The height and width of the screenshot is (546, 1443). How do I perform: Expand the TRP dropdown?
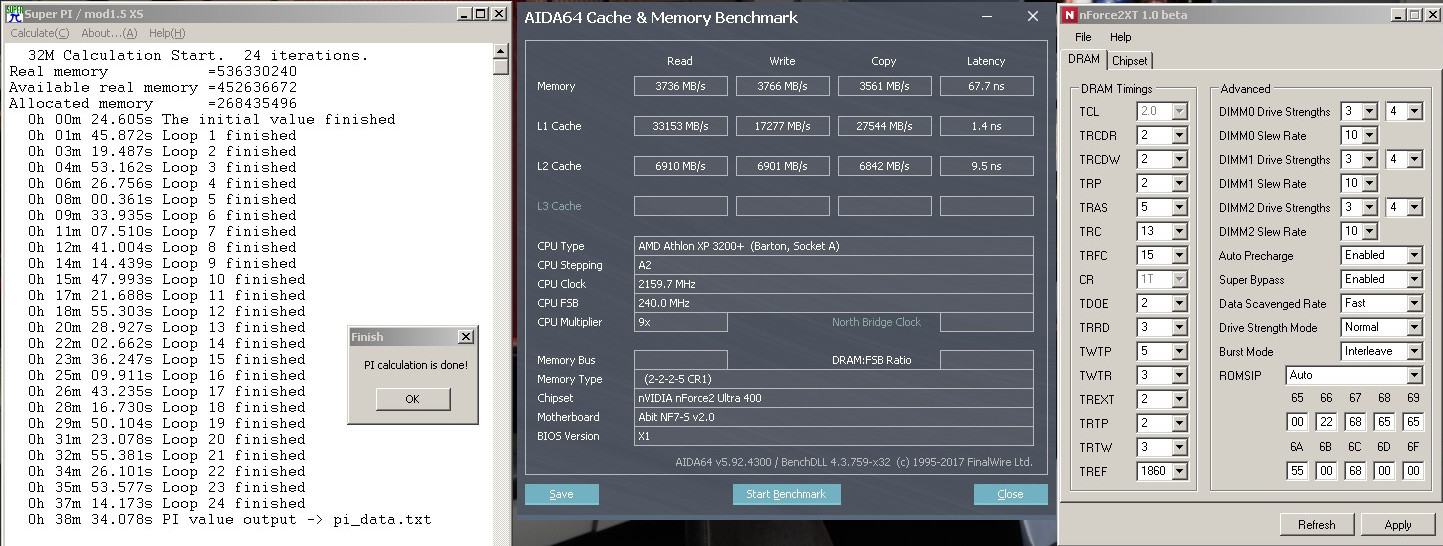tap(1179, 183)
